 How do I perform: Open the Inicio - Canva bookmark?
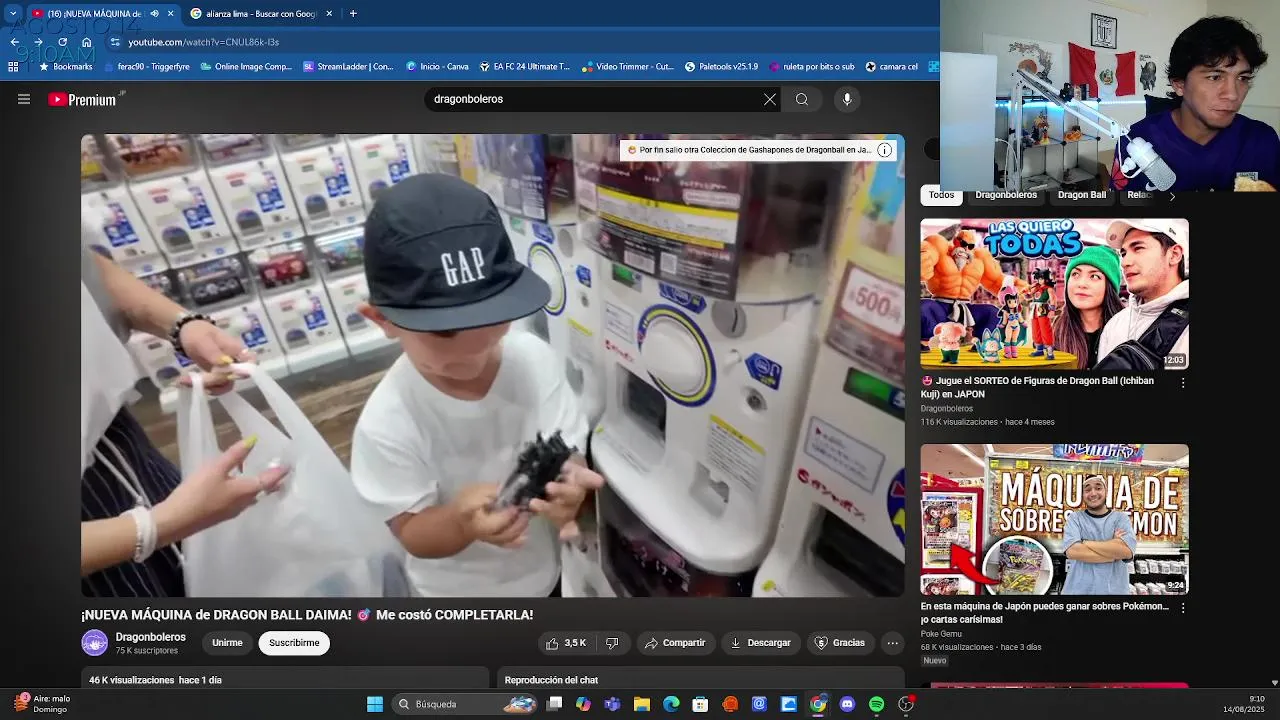(x=437, y=67)
